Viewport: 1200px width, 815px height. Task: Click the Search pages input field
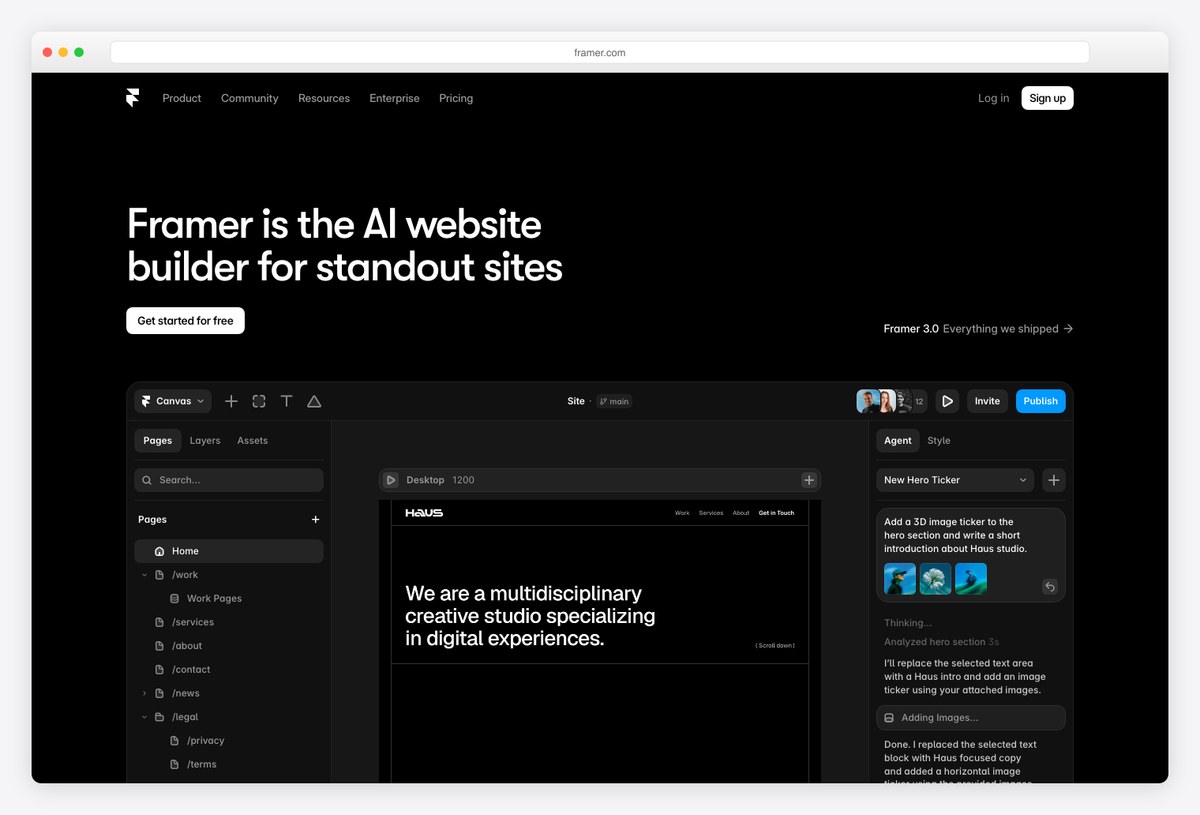tap(229, 480)
